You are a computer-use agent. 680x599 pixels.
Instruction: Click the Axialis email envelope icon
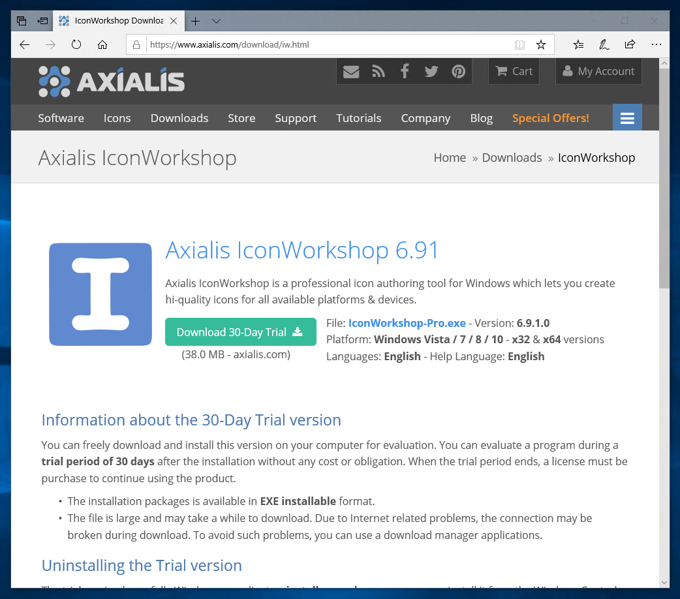click(x=351, y=72)
